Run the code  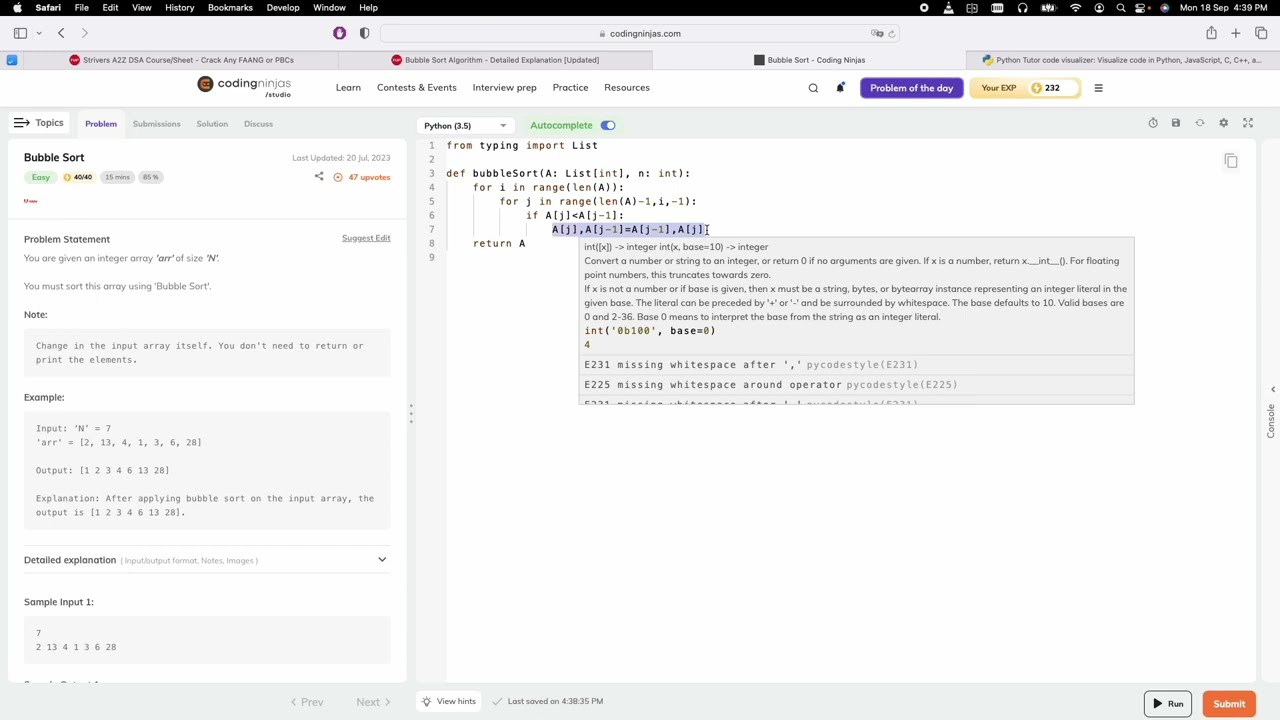(x=1167, y=704)
